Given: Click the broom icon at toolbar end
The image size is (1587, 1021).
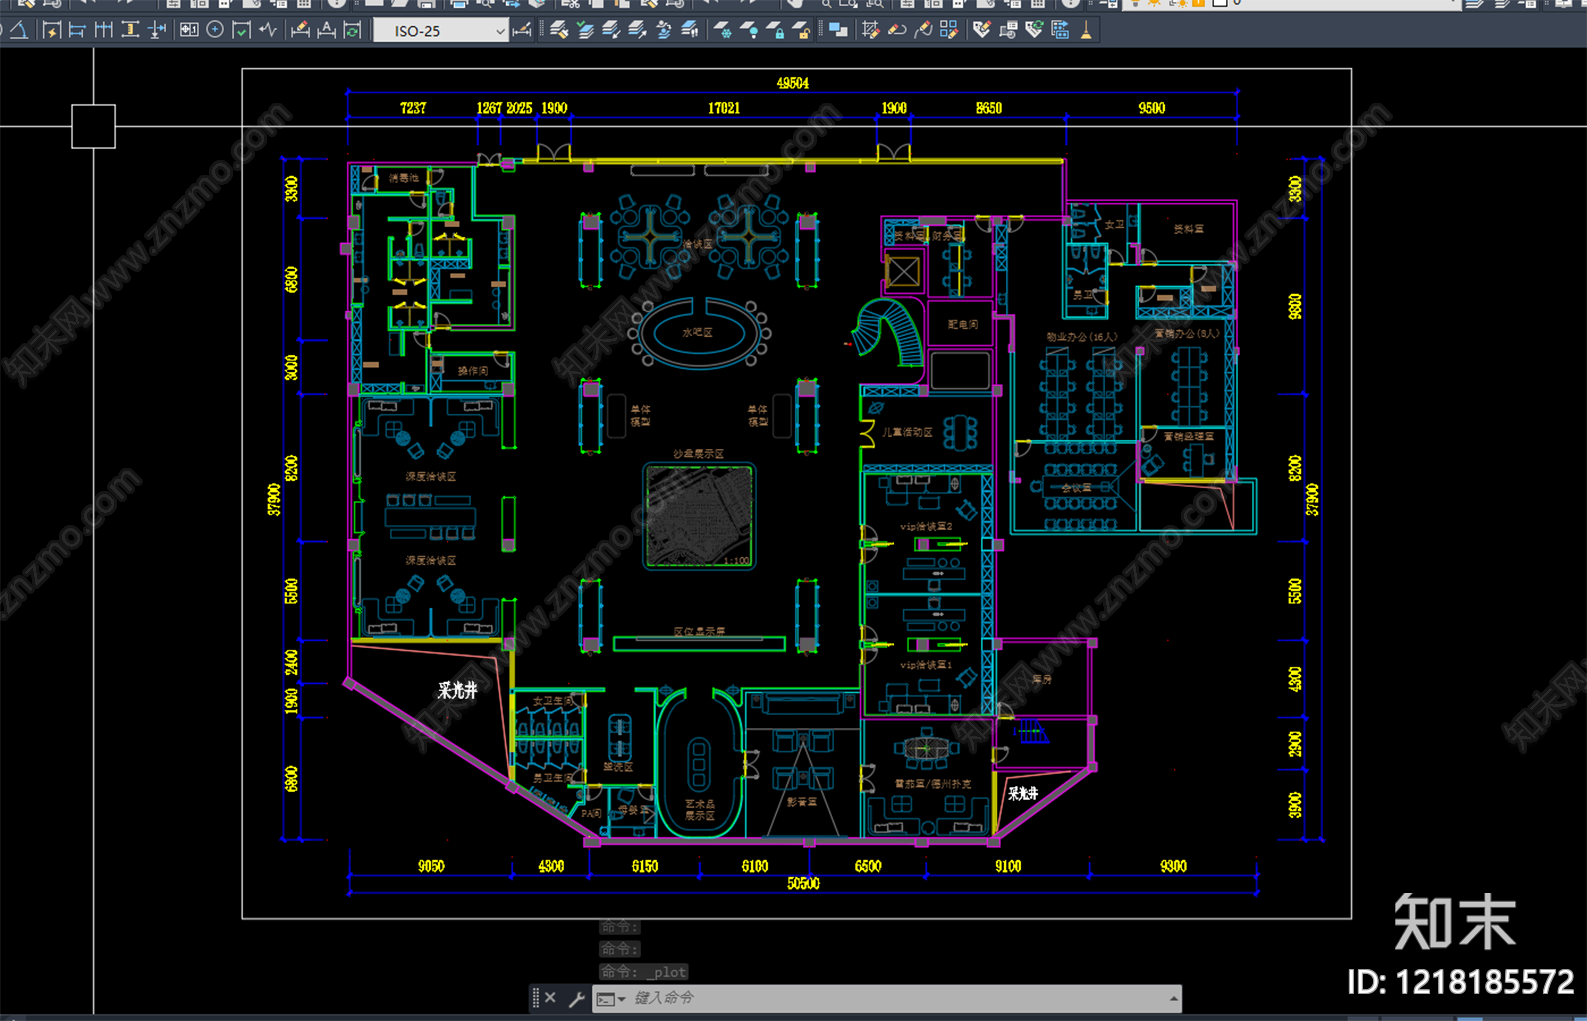Looking at the screenshot, I should tap(1086, 30).
